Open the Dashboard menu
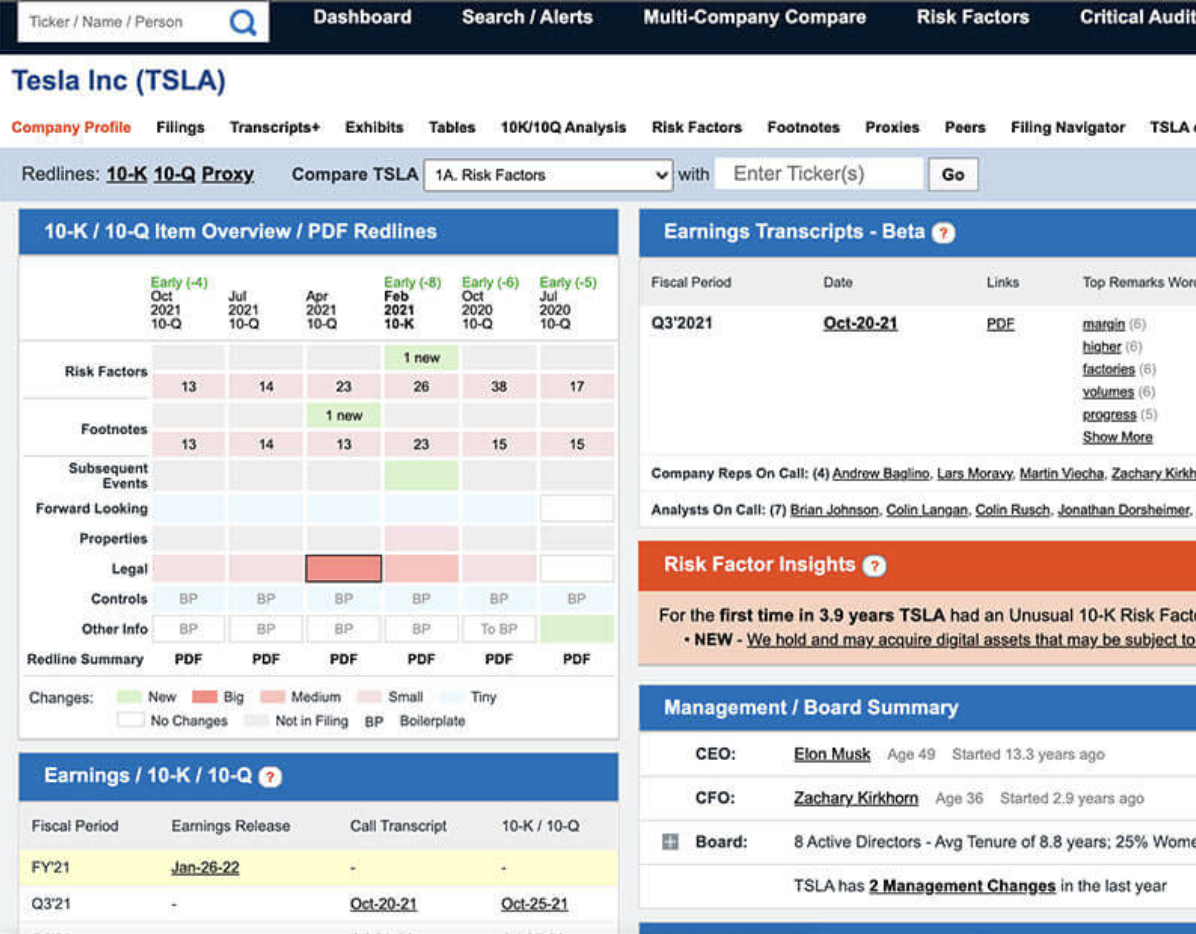Screen dimensions: 1196x934 (x=362, y=17)
